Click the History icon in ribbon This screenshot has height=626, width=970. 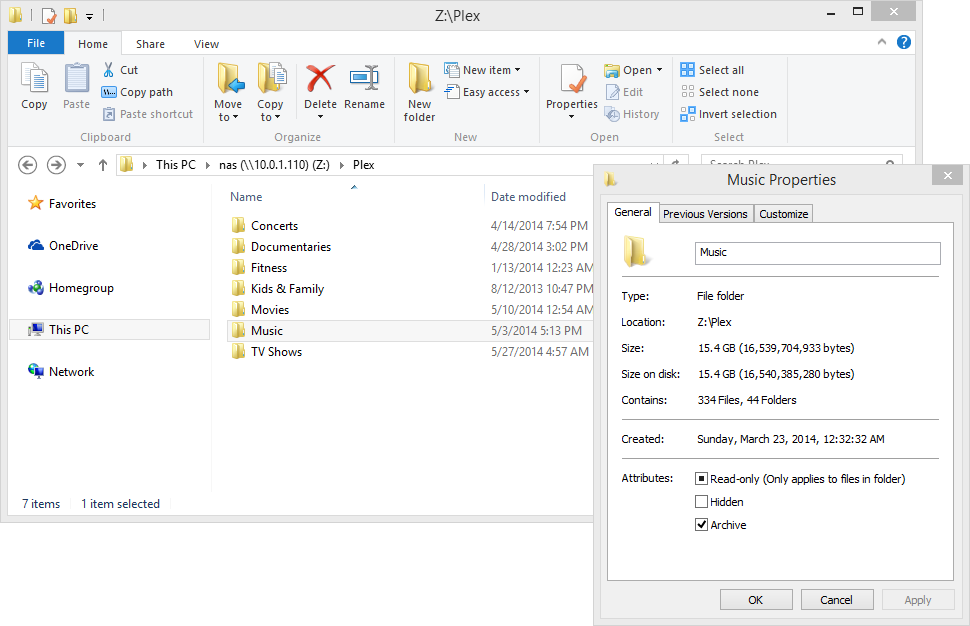pos(612,114)
